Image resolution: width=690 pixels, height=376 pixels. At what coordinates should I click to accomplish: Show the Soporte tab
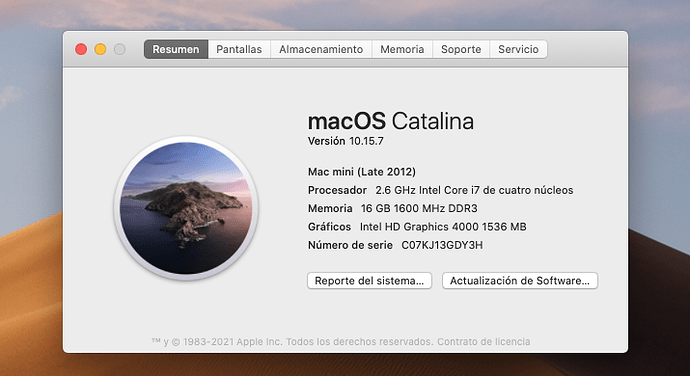461,49
